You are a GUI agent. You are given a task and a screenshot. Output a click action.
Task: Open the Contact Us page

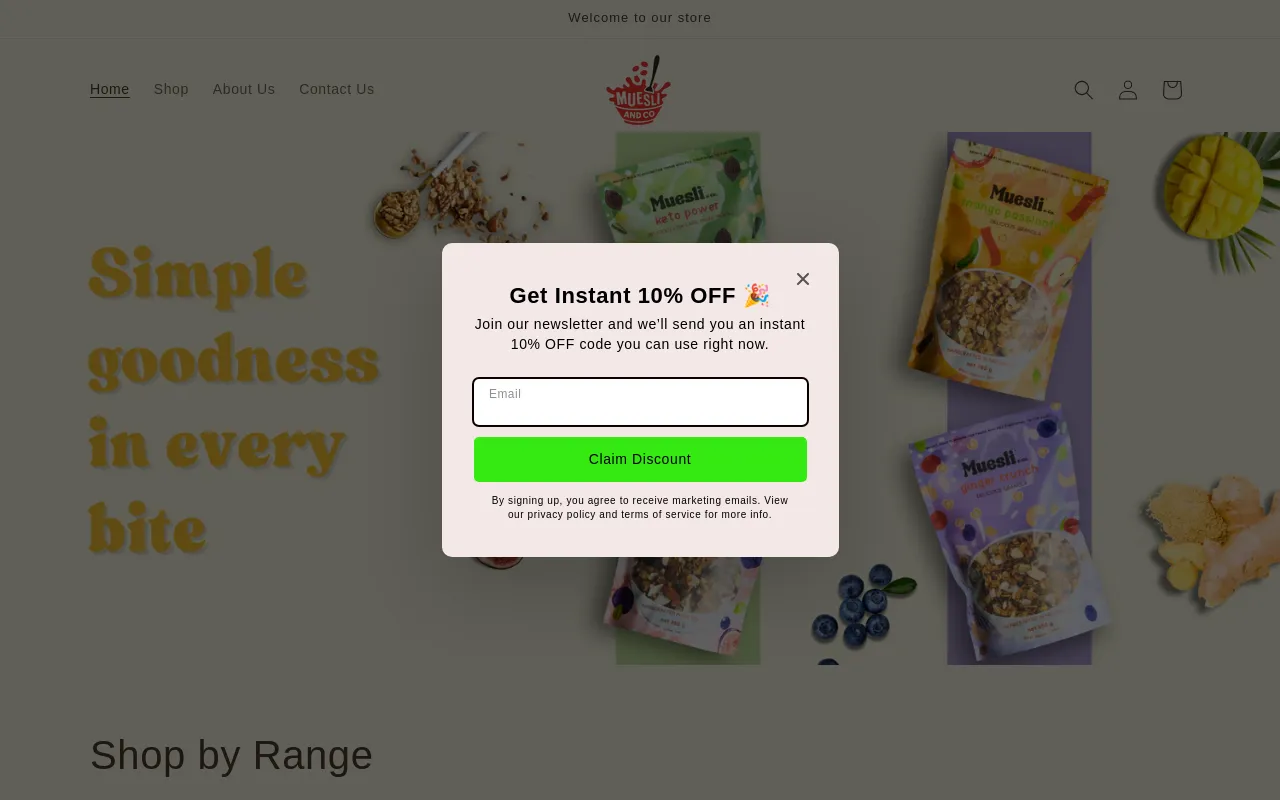[x=337, y=89]
